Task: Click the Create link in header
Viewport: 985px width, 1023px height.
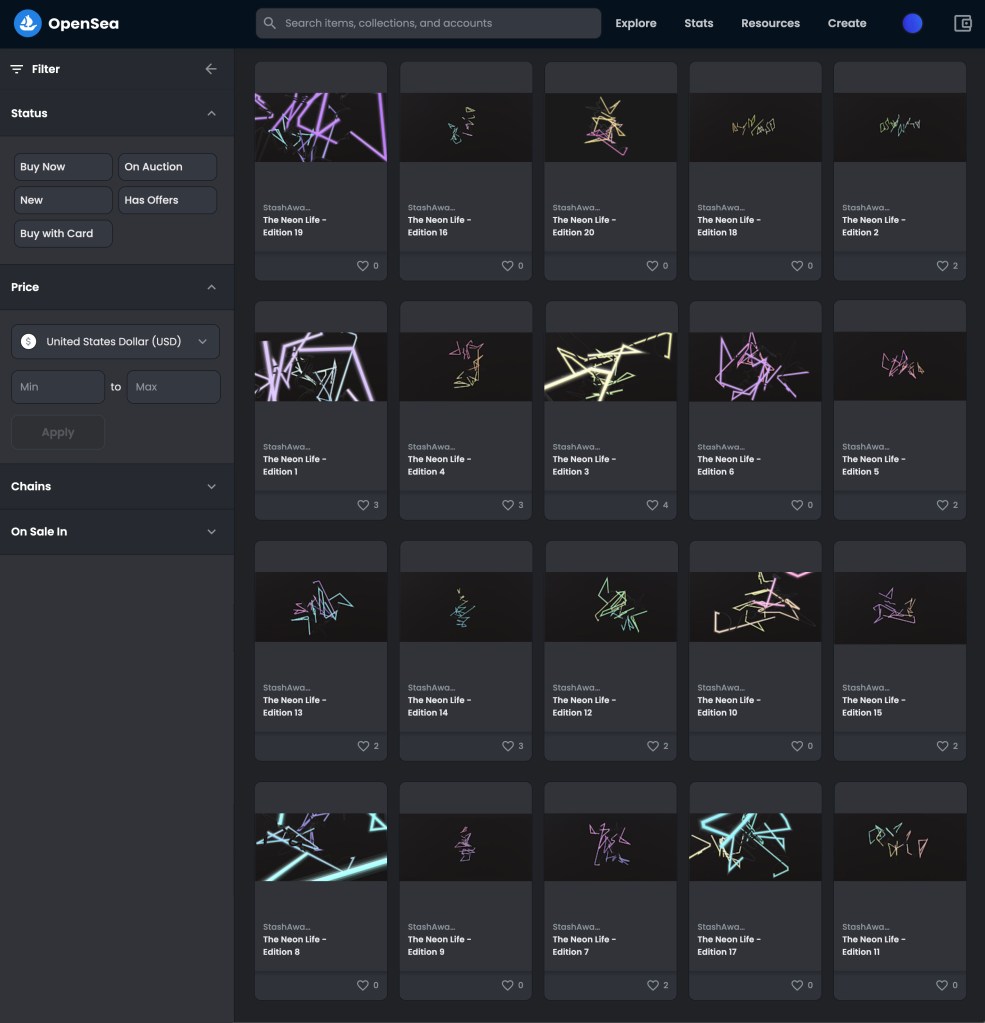Action: tap(847, 23)
